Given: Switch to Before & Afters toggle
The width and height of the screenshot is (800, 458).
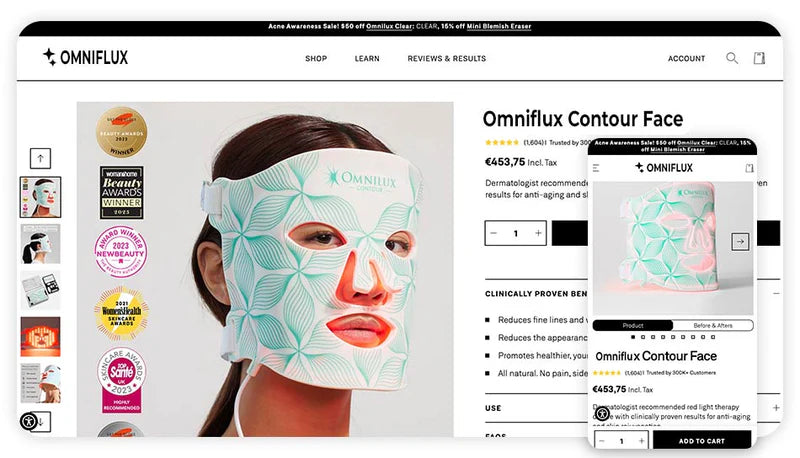Looking at the screenshot, I should click(713, 325).
